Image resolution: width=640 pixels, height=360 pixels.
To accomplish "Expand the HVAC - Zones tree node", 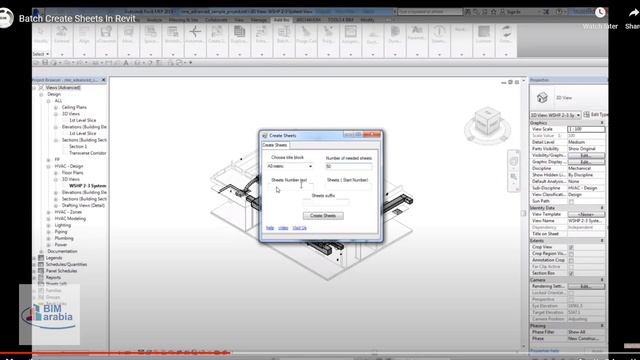I will [49, 212].
